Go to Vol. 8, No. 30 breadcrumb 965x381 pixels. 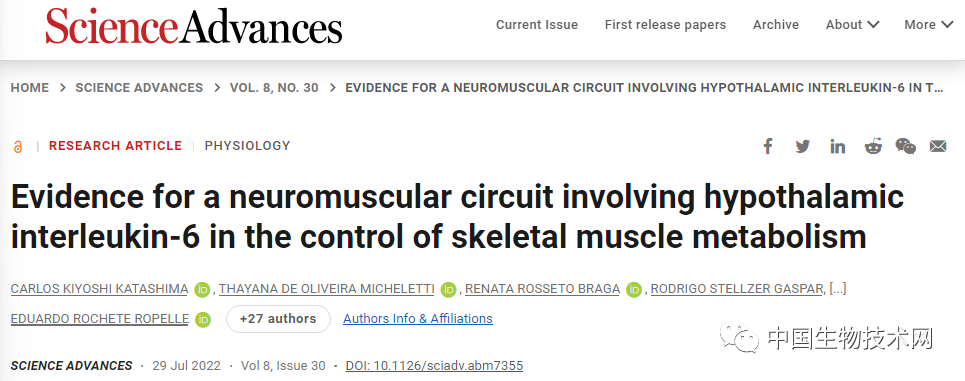point(274,87)
